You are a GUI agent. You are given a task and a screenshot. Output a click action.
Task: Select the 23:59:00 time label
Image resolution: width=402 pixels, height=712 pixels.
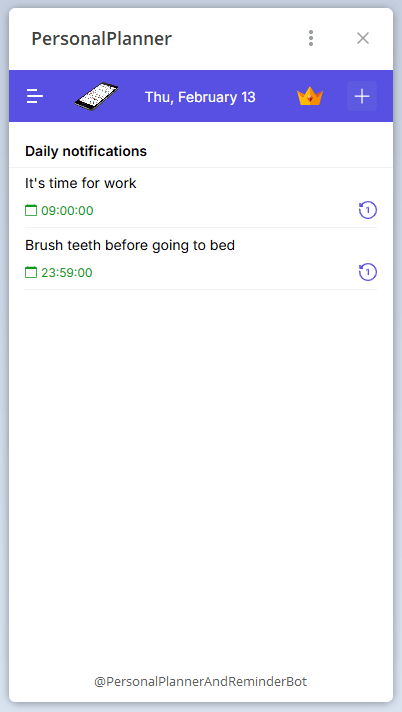point(67,272)
